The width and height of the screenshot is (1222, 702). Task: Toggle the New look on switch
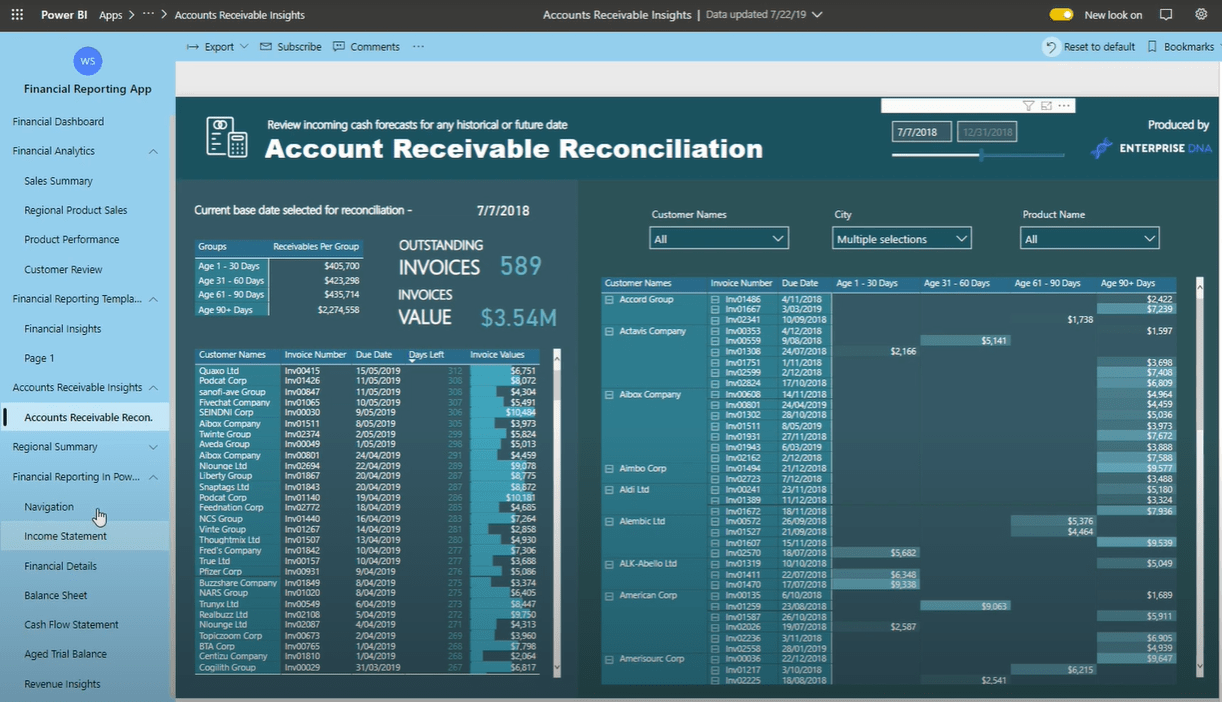(x=1061, y=15)
